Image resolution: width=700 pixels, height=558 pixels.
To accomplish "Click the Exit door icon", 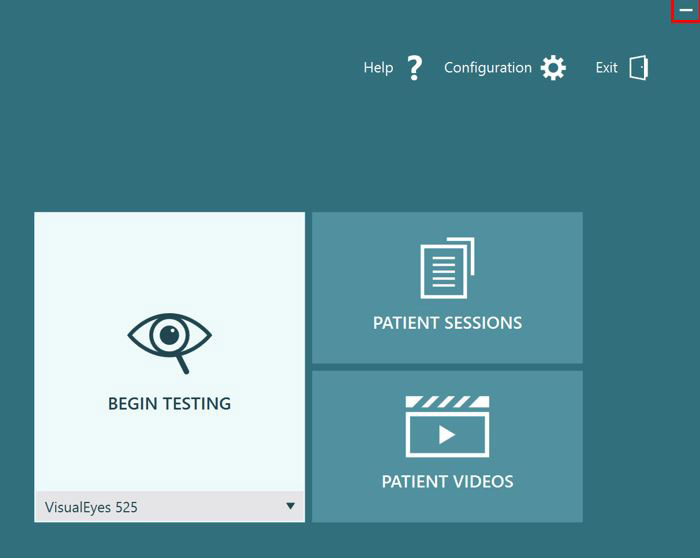I will [x=639, y=68].
